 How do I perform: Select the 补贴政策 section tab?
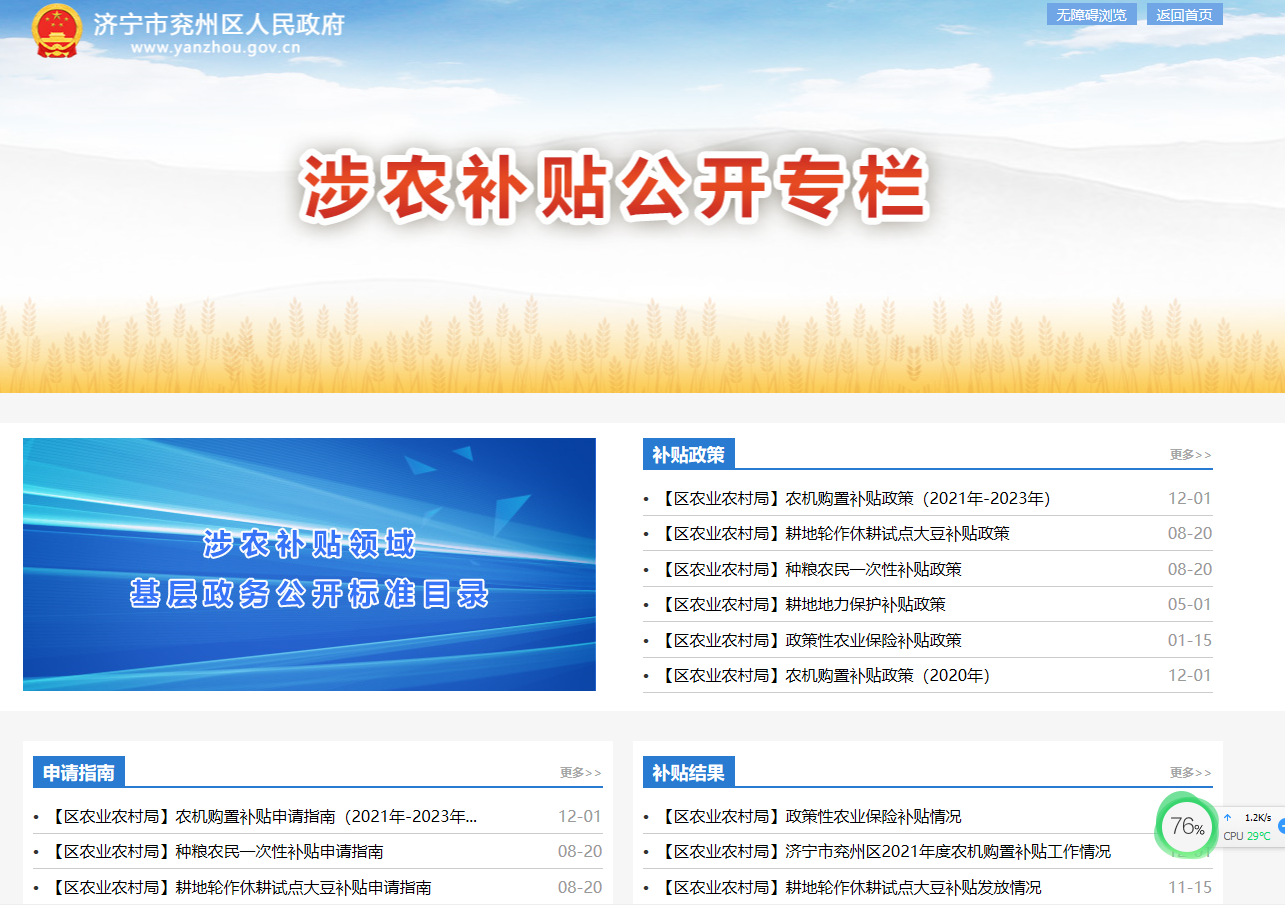(x=688, y=455)
